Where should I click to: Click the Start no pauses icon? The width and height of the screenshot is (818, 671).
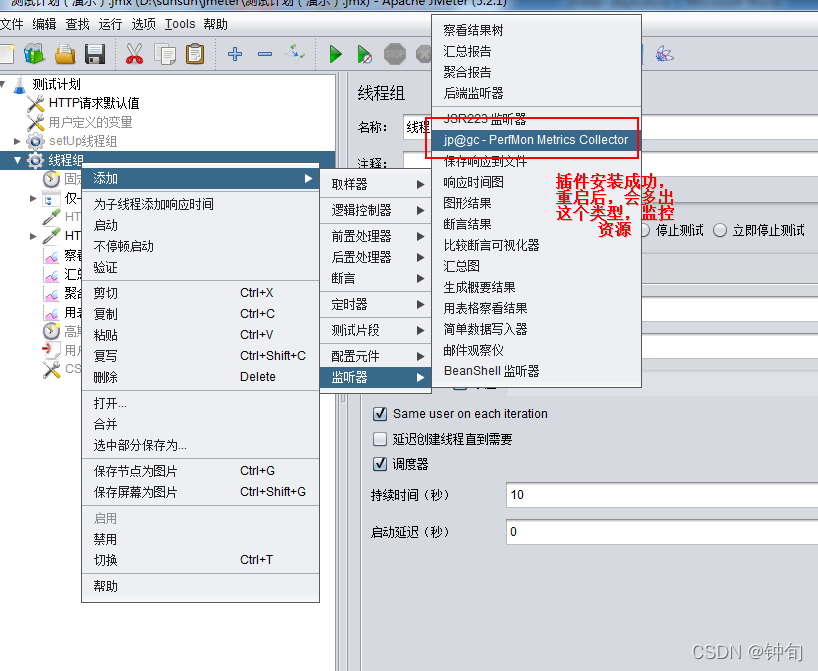tap(364, 54)
